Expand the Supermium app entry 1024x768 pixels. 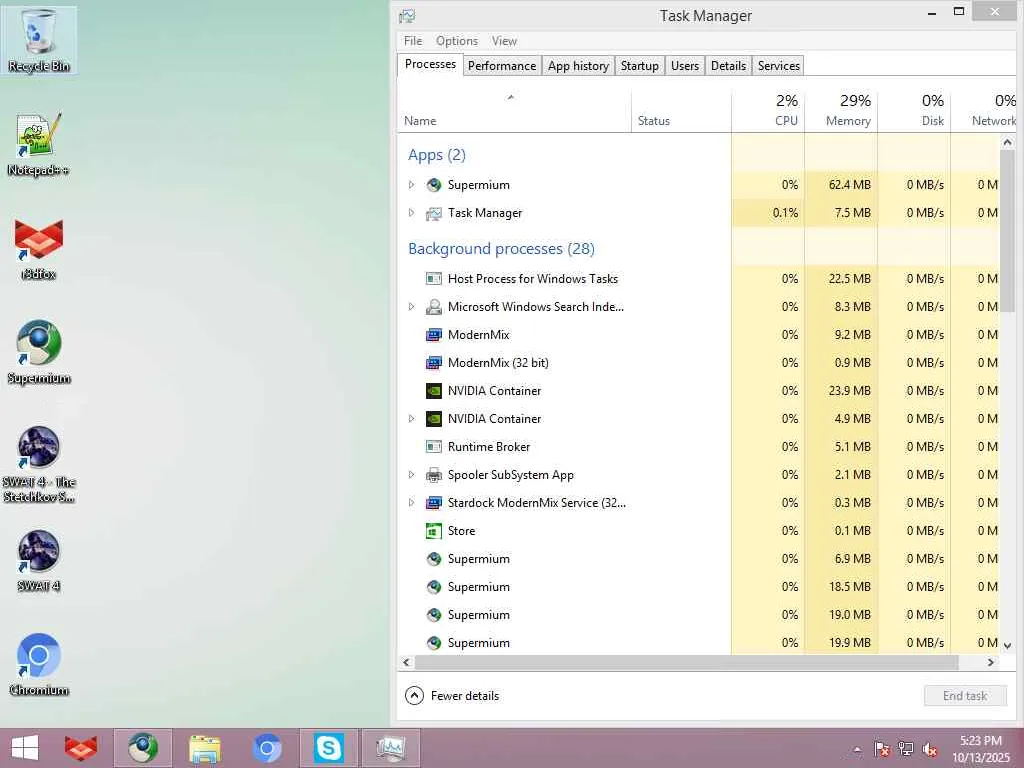click(411, 185)
